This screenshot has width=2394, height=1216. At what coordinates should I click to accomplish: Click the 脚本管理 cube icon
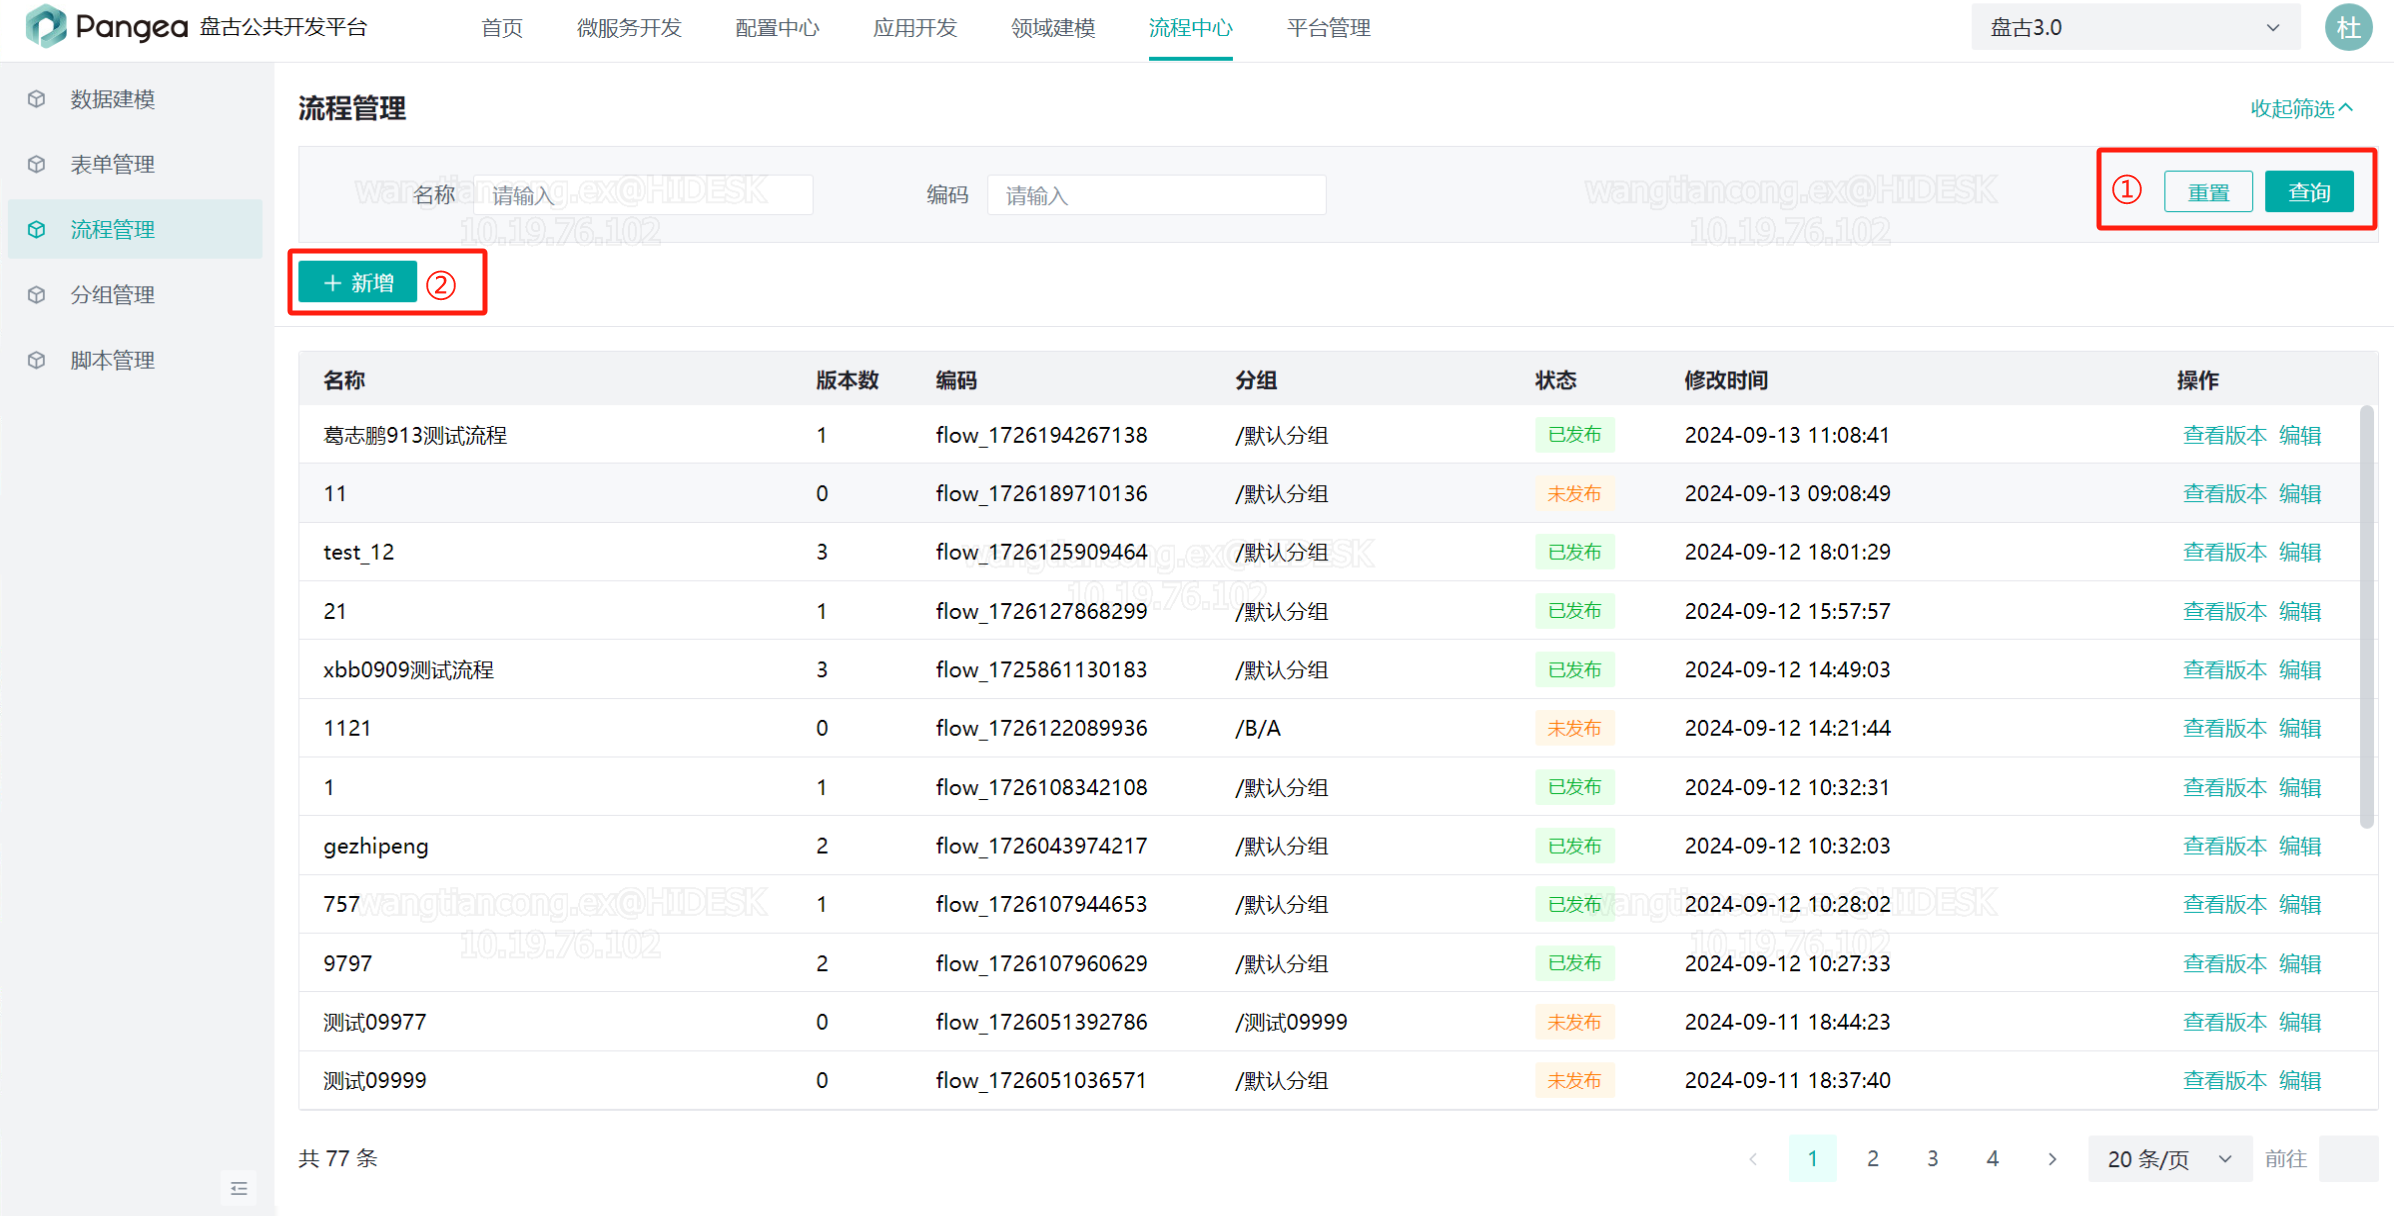(37, 360)
